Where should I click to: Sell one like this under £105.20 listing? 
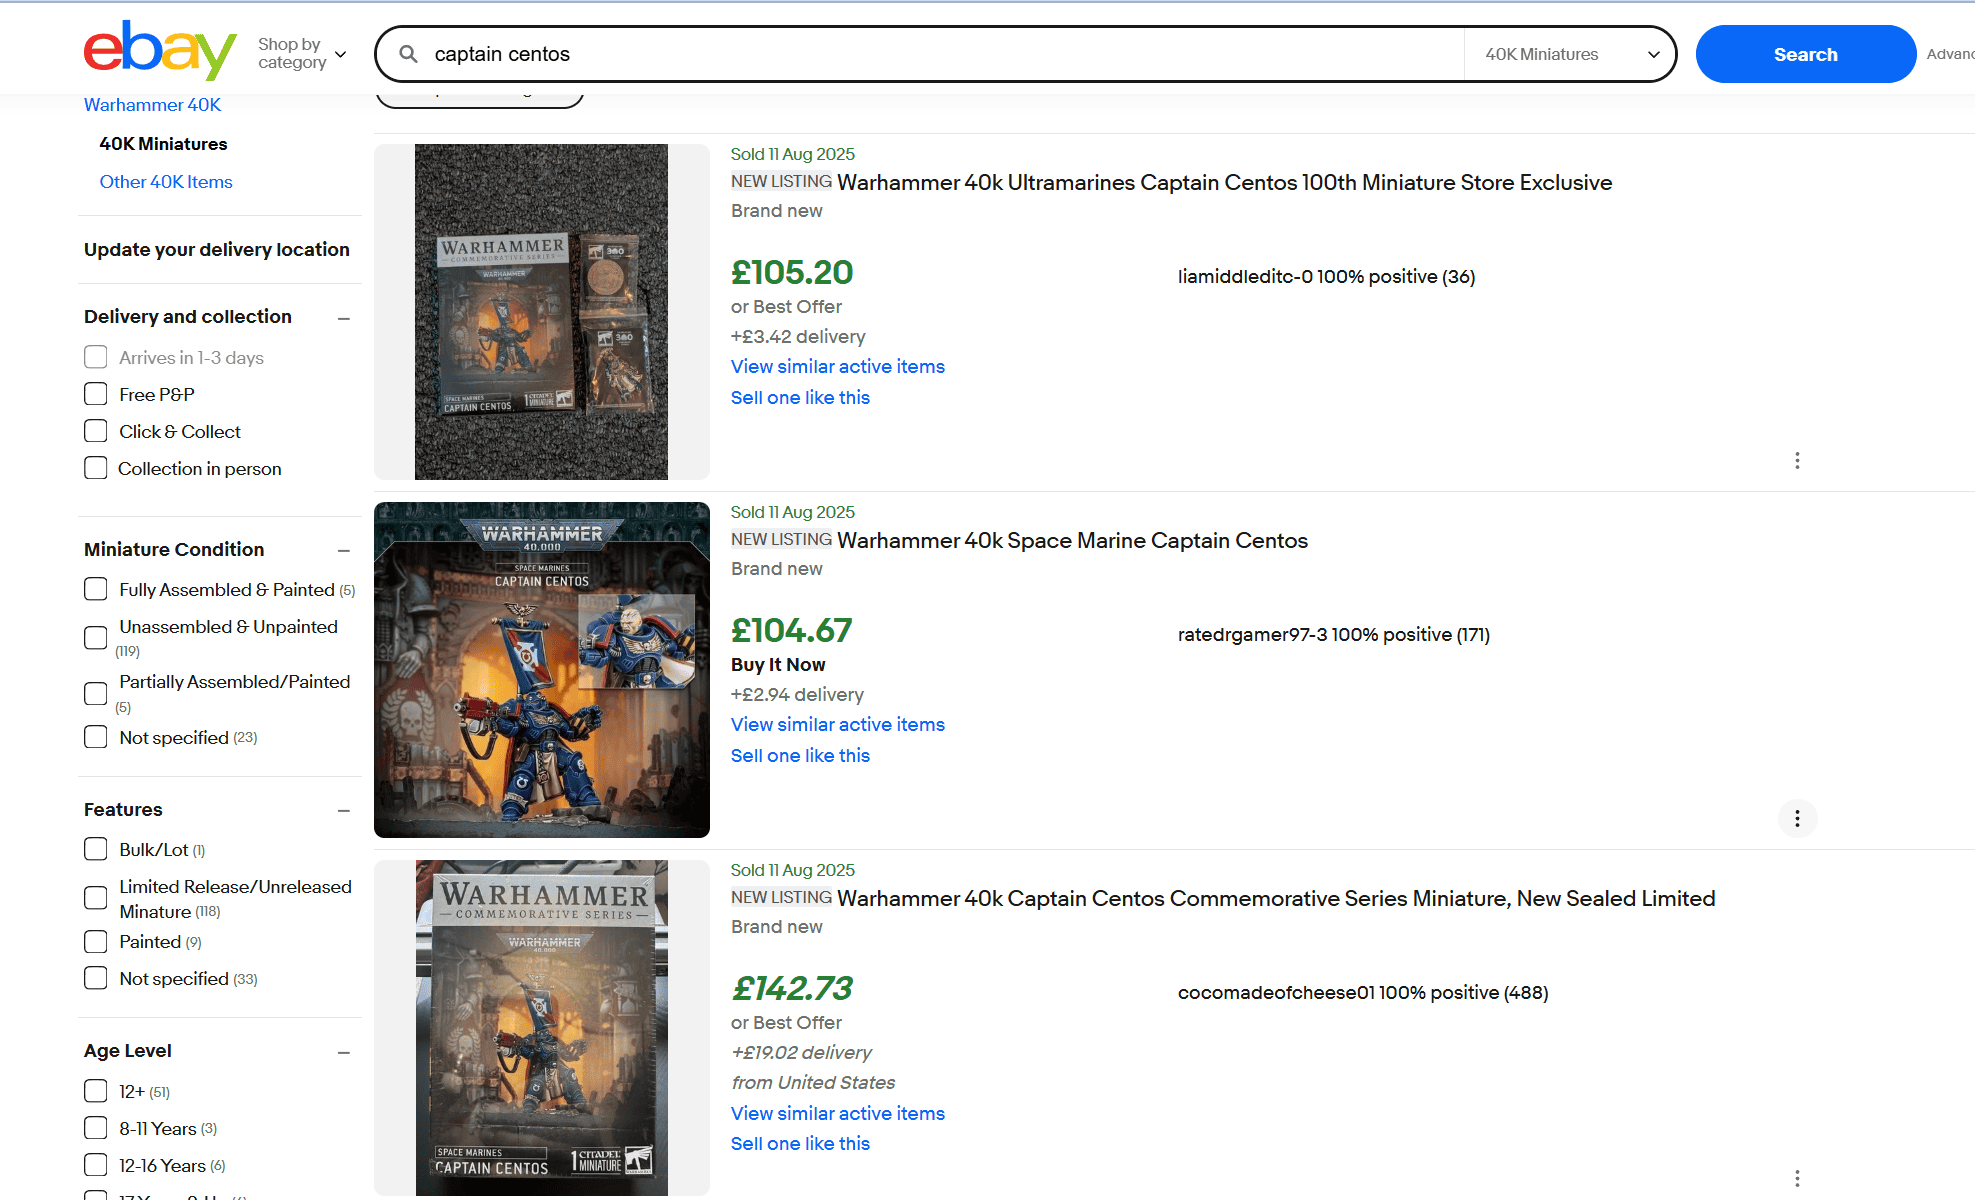pyautogui.click(x=800, y=398)
